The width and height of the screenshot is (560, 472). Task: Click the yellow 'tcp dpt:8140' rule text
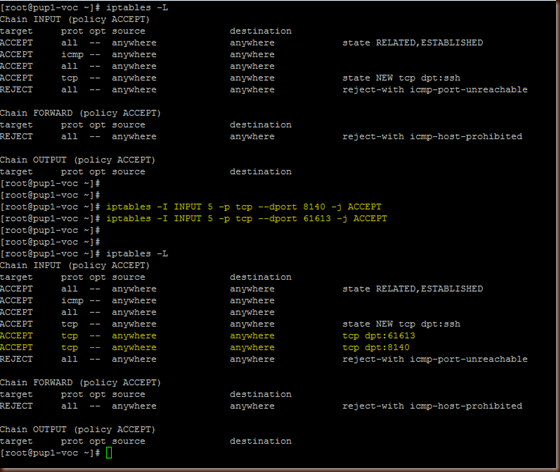point(376,347)
